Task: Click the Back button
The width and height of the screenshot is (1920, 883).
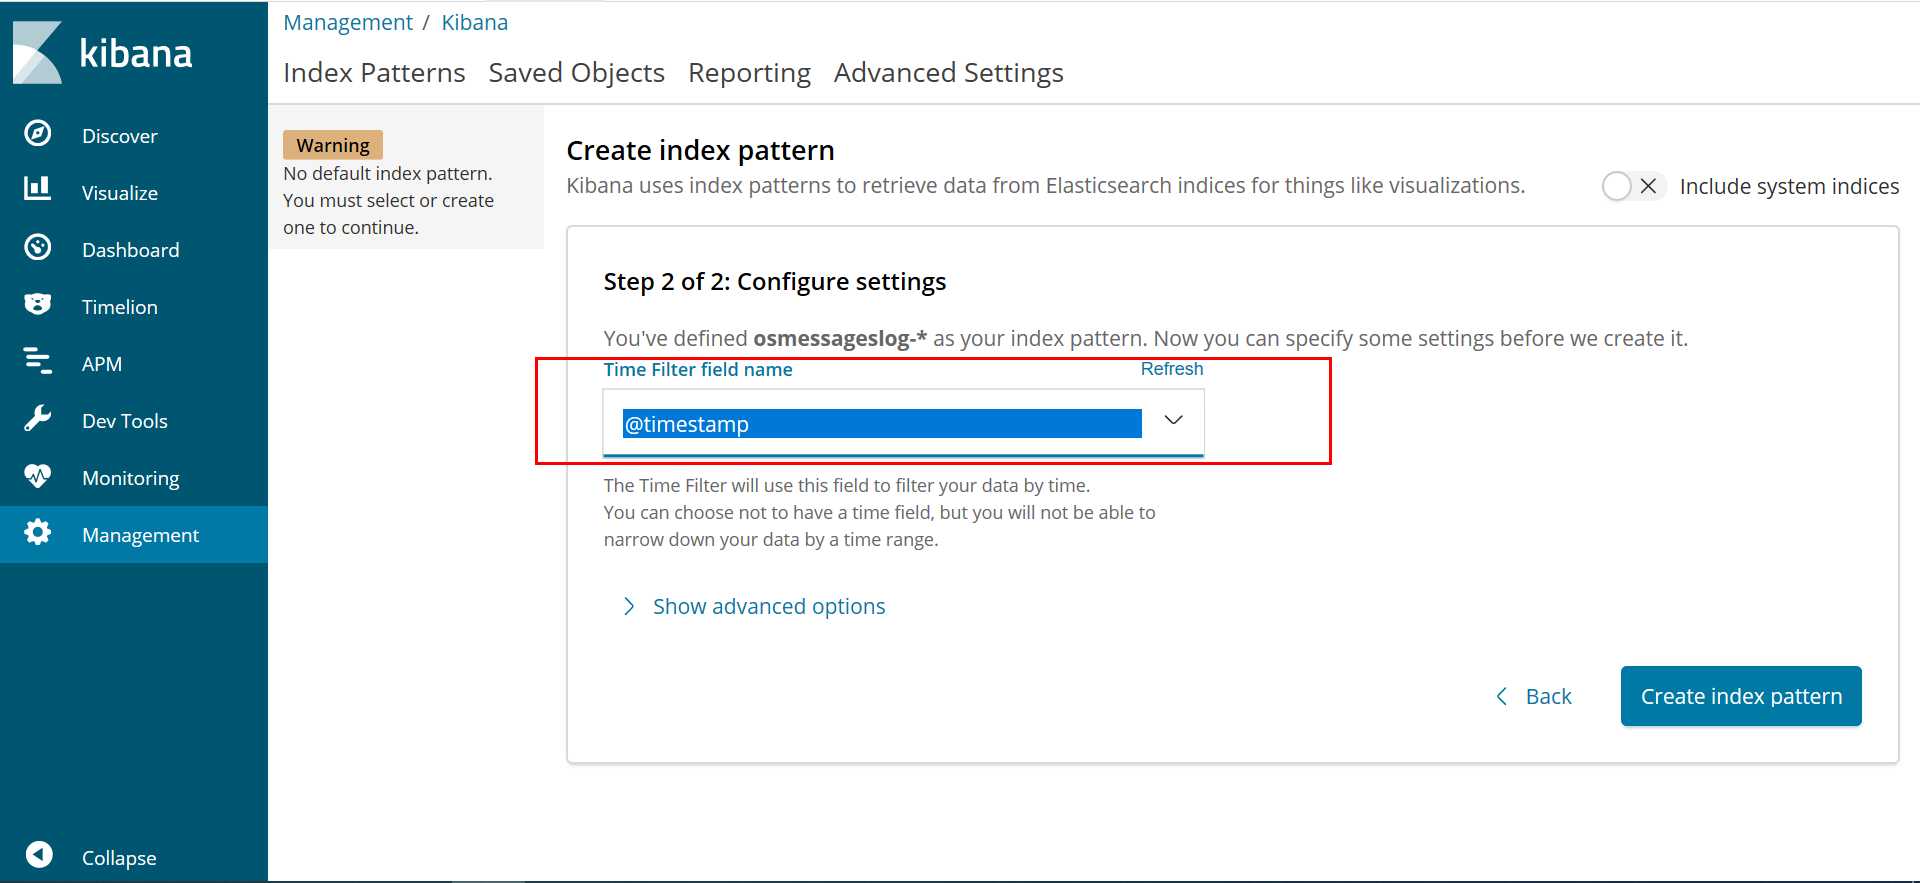Action: [x=1533, y=696]
